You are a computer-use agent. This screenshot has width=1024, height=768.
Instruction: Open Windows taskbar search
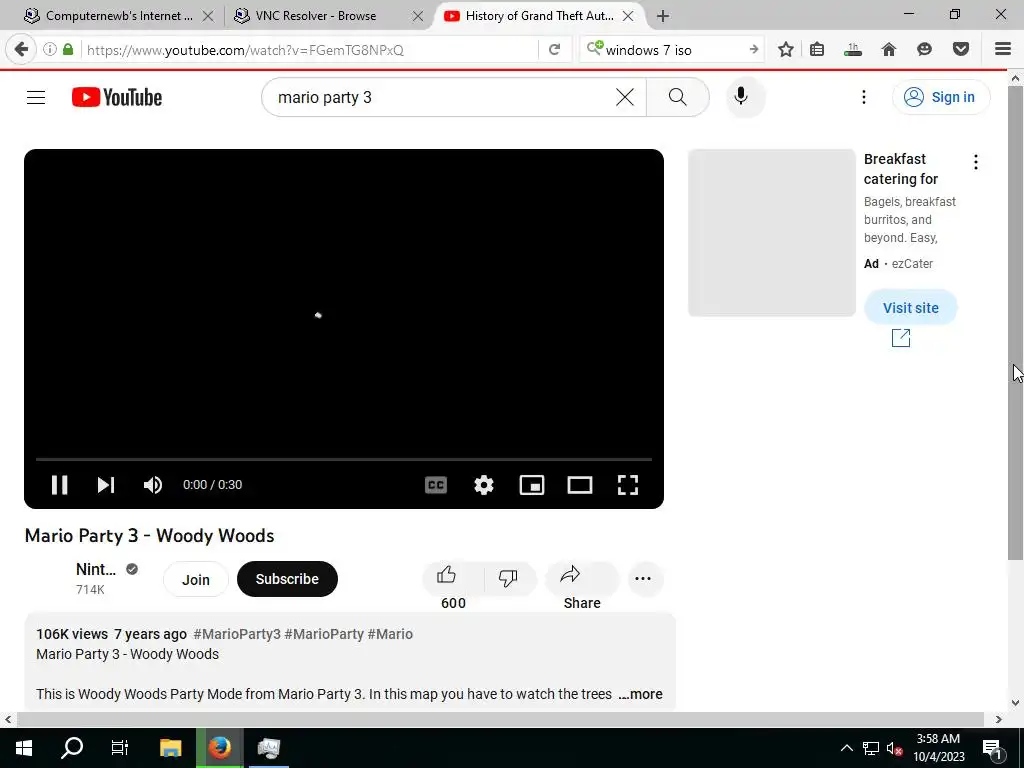pos(72,748)
